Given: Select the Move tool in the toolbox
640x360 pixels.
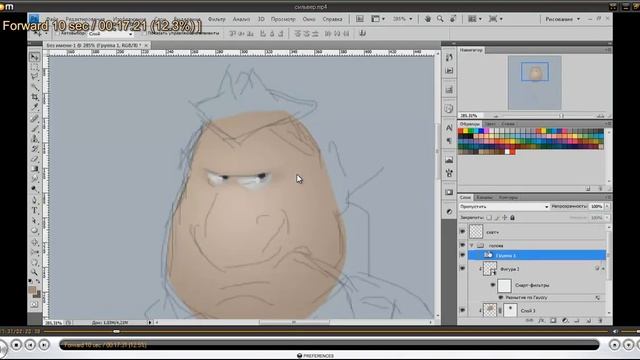Looking at the screenshot, I should pyautogui.click(x=35, y=58).
